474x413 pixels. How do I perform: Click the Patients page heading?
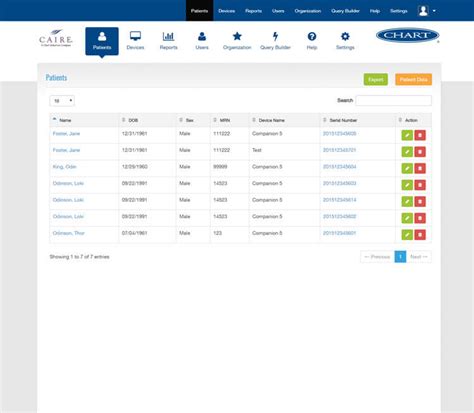(x=56, y=78)
